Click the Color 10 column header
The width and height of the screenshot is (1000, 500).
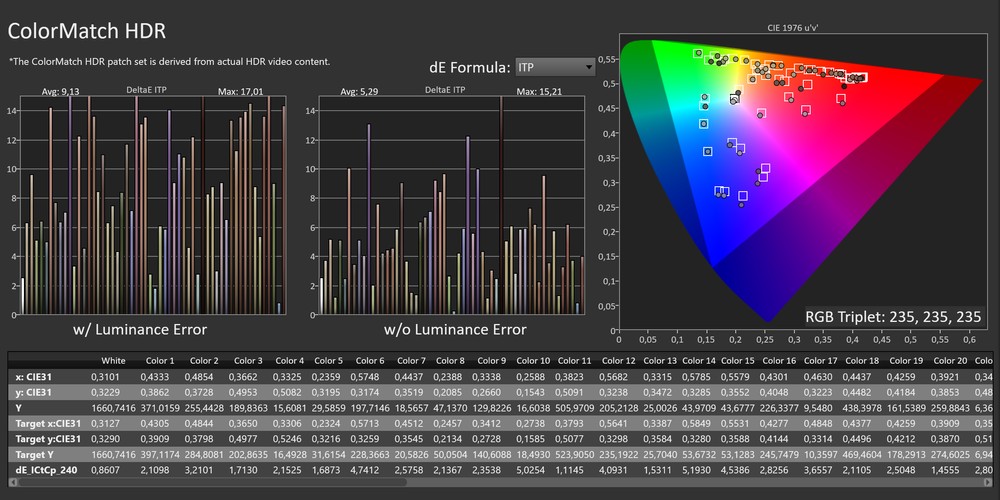click(x=531, y=361)
